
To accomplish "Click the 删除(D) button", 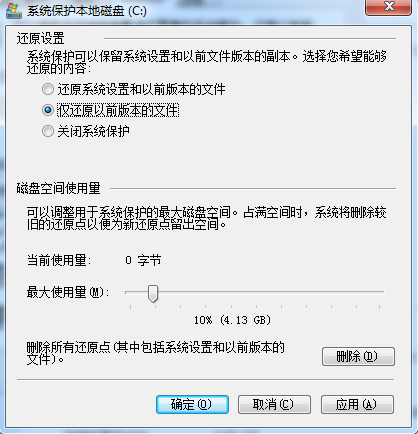I will 358,357.
